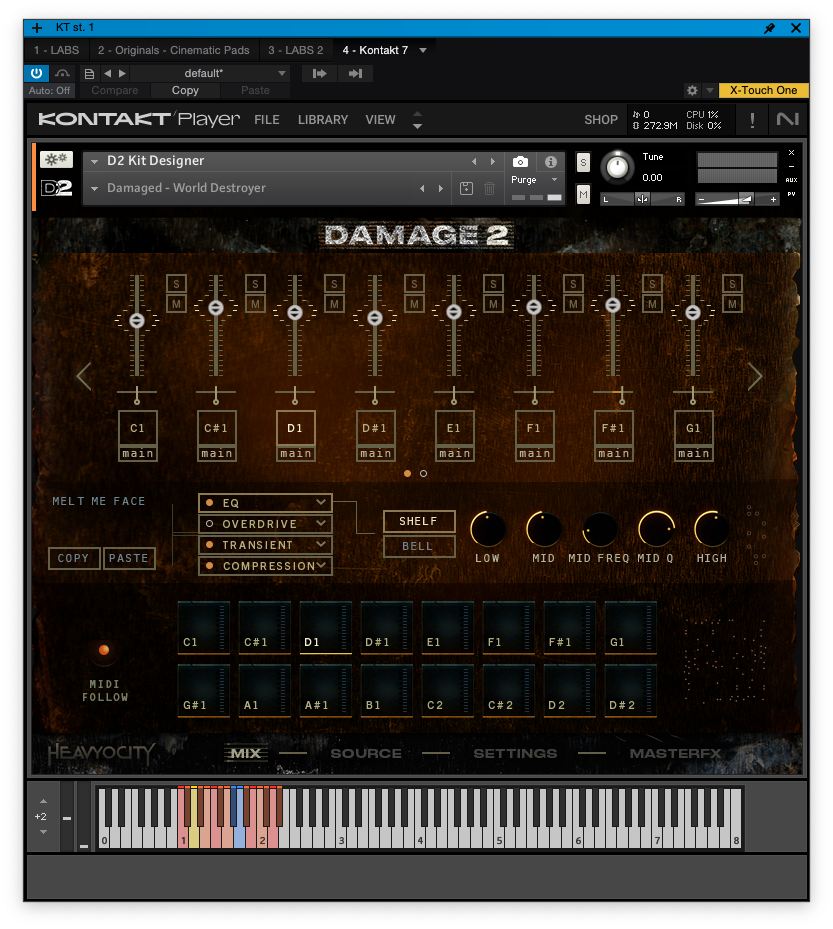
Task: Shift keyboard octave up arrow
Action: click(x=43, y=801)
